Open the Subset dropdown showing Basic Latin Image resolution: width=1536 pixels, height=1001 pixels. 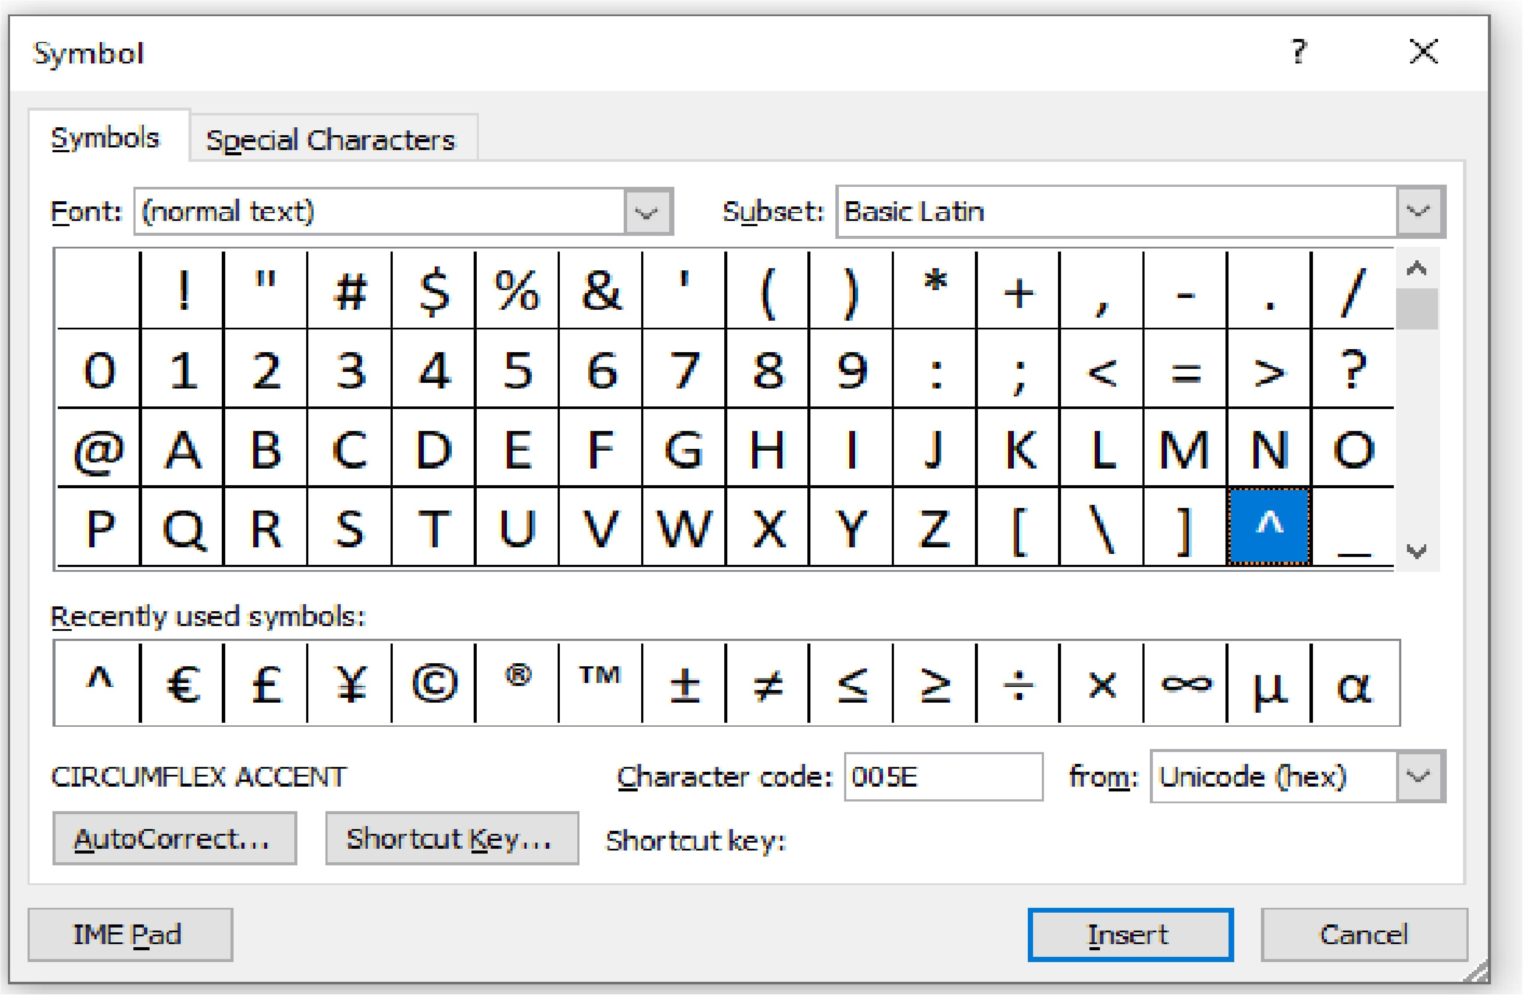pyautogui.click(x=1419, y=211)
